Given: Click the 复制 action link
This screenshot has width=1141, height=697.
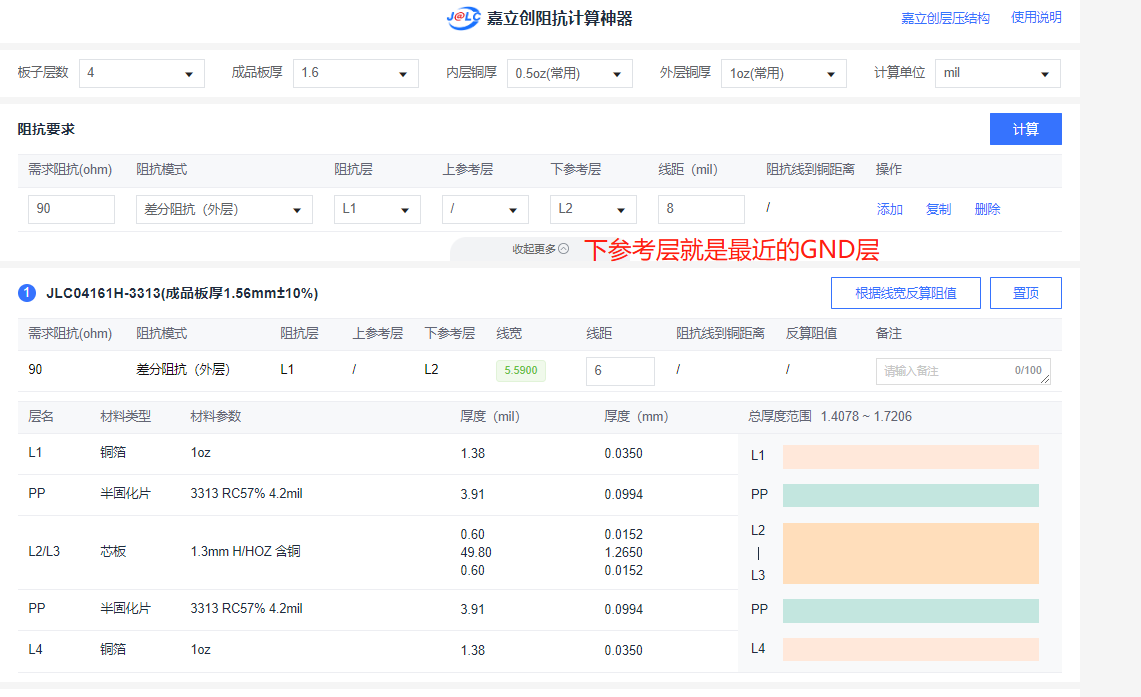Looking at the screenshot, I should coord(938,210).
